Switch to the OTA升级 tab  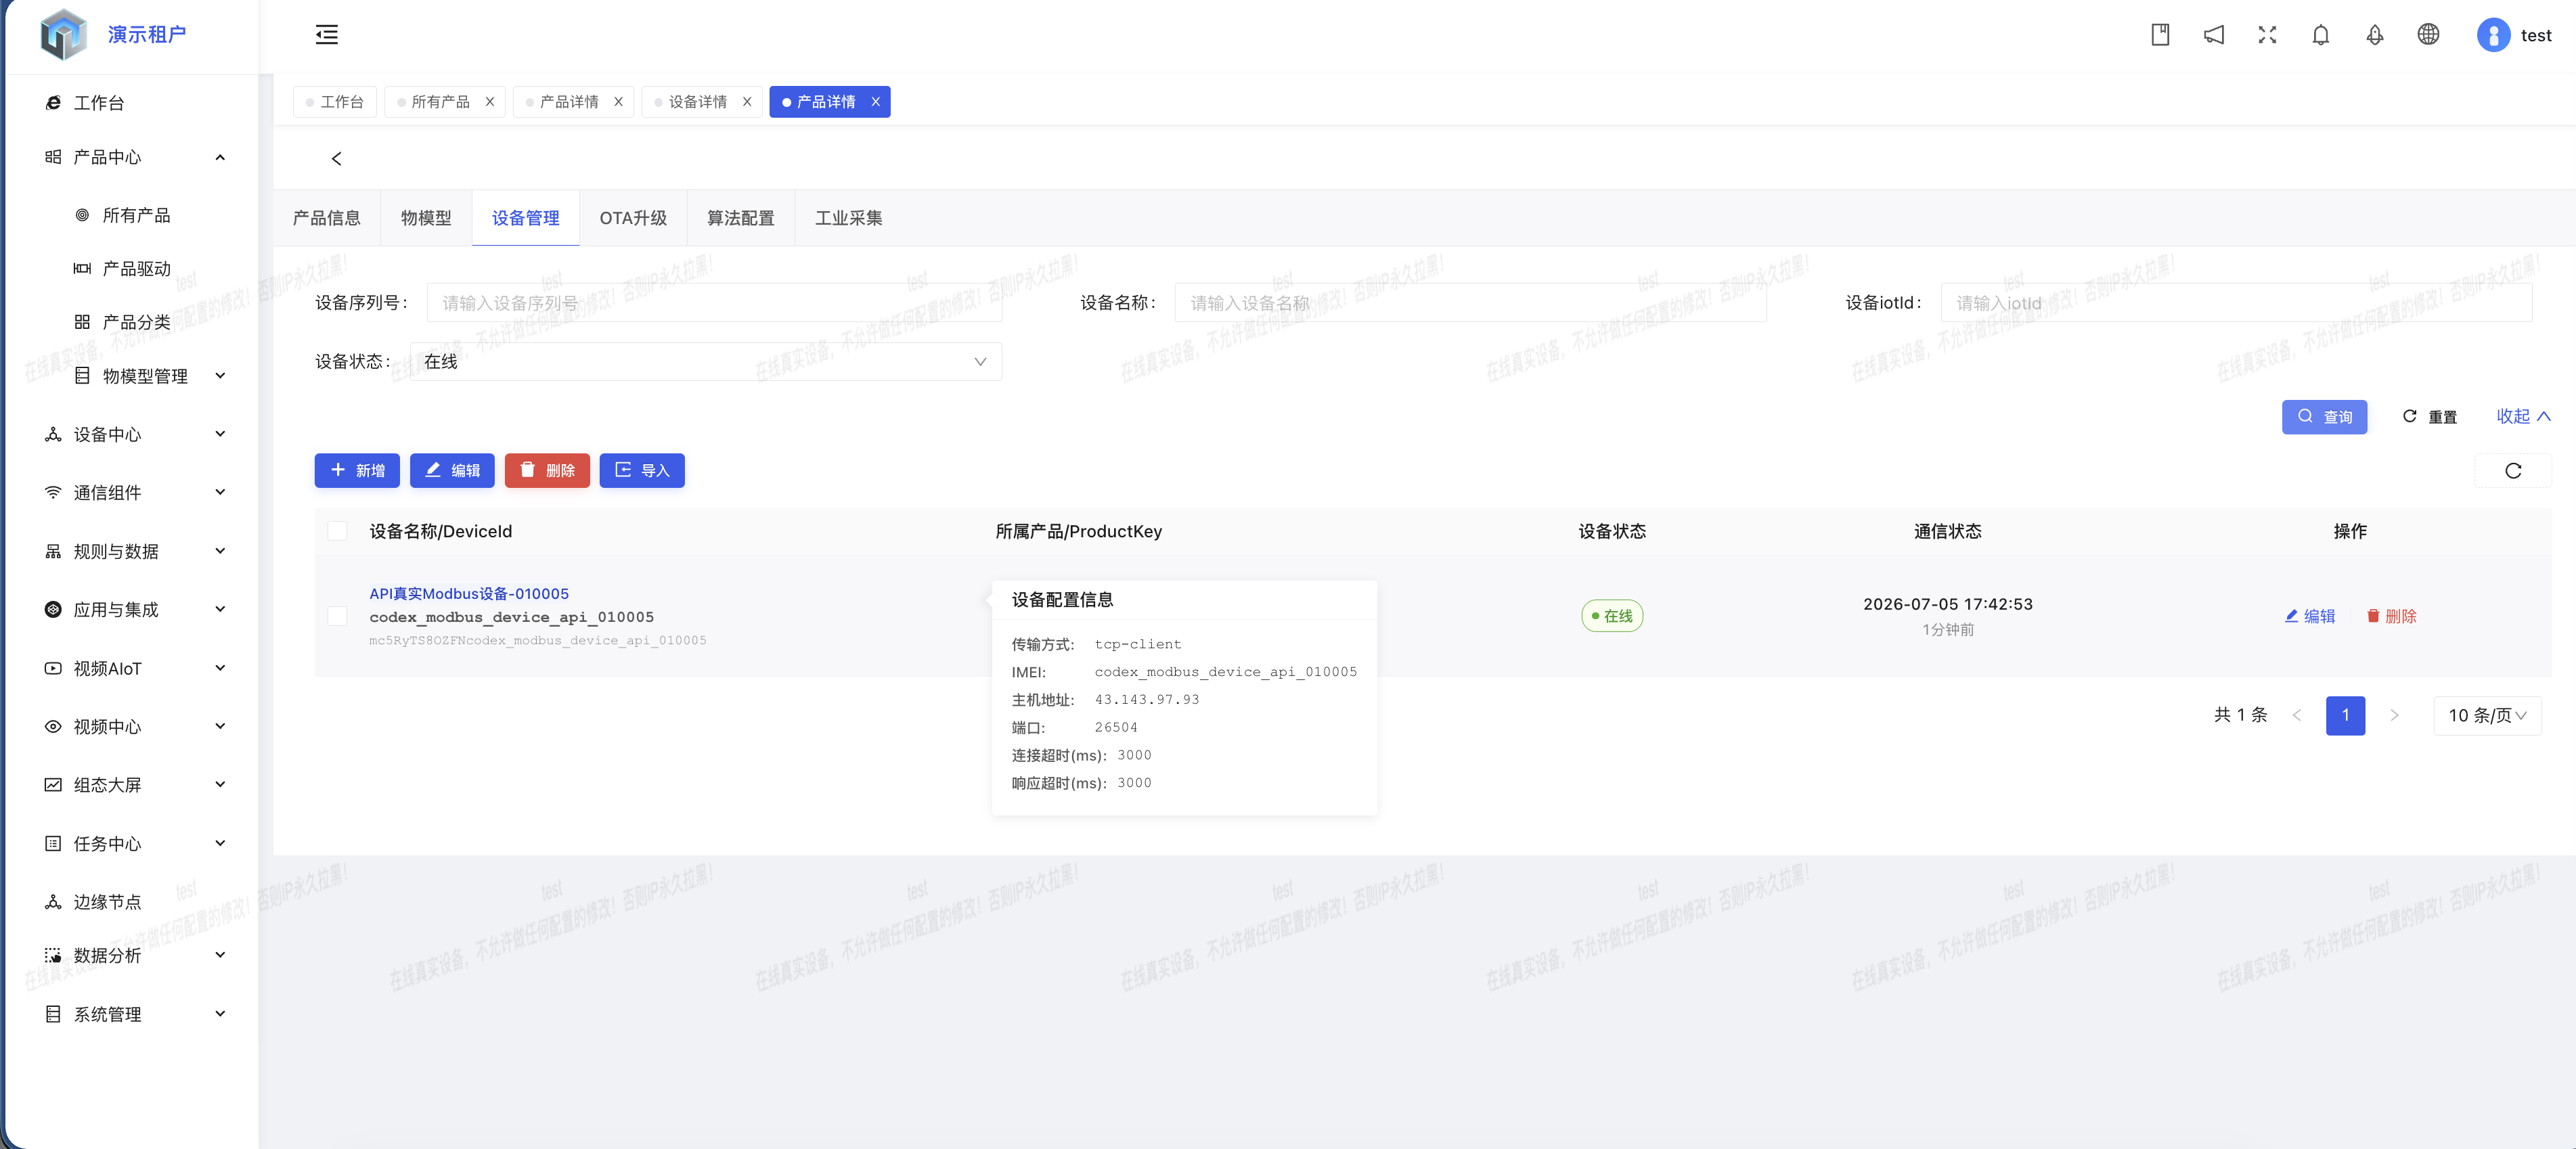pyautogui.click(x=633, y=218)
